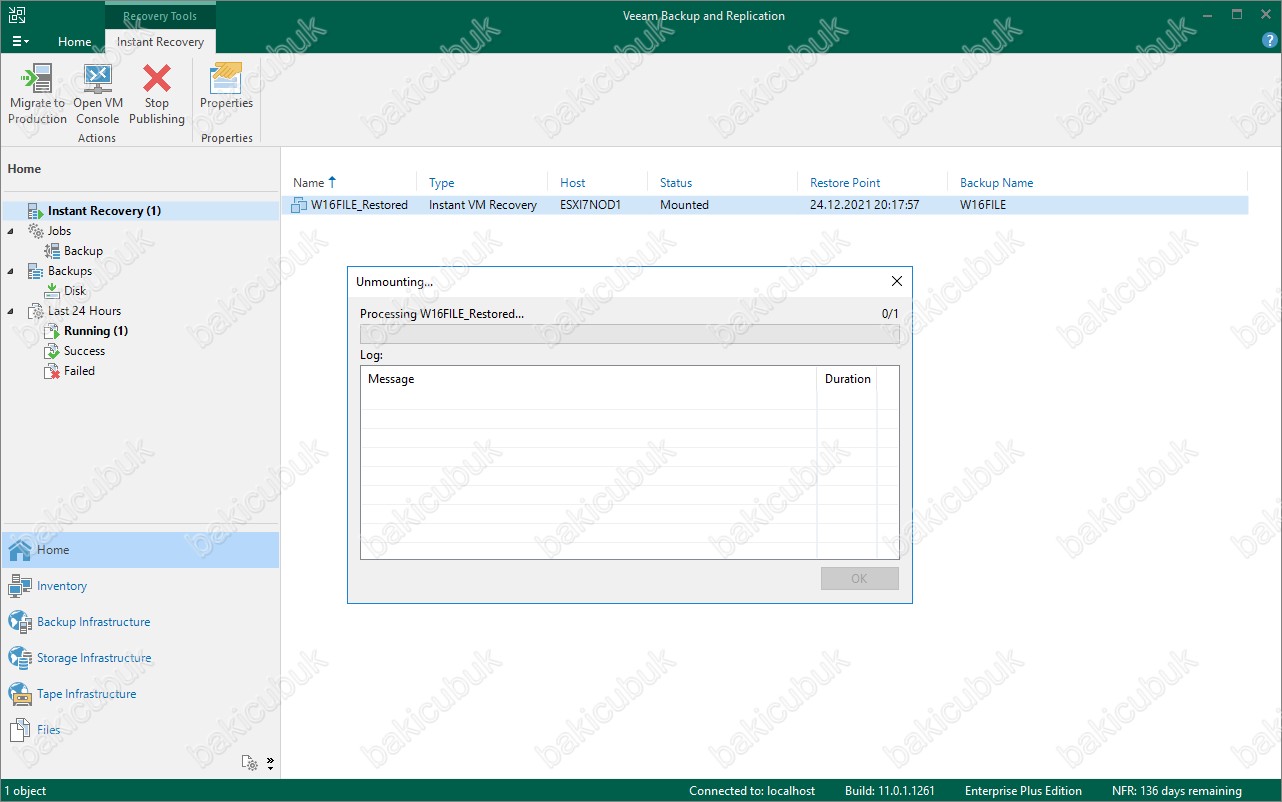Select Instant Recovery (1) tree node
The width and height of the screenshot is (1282, 802).
tap(104, 211)
